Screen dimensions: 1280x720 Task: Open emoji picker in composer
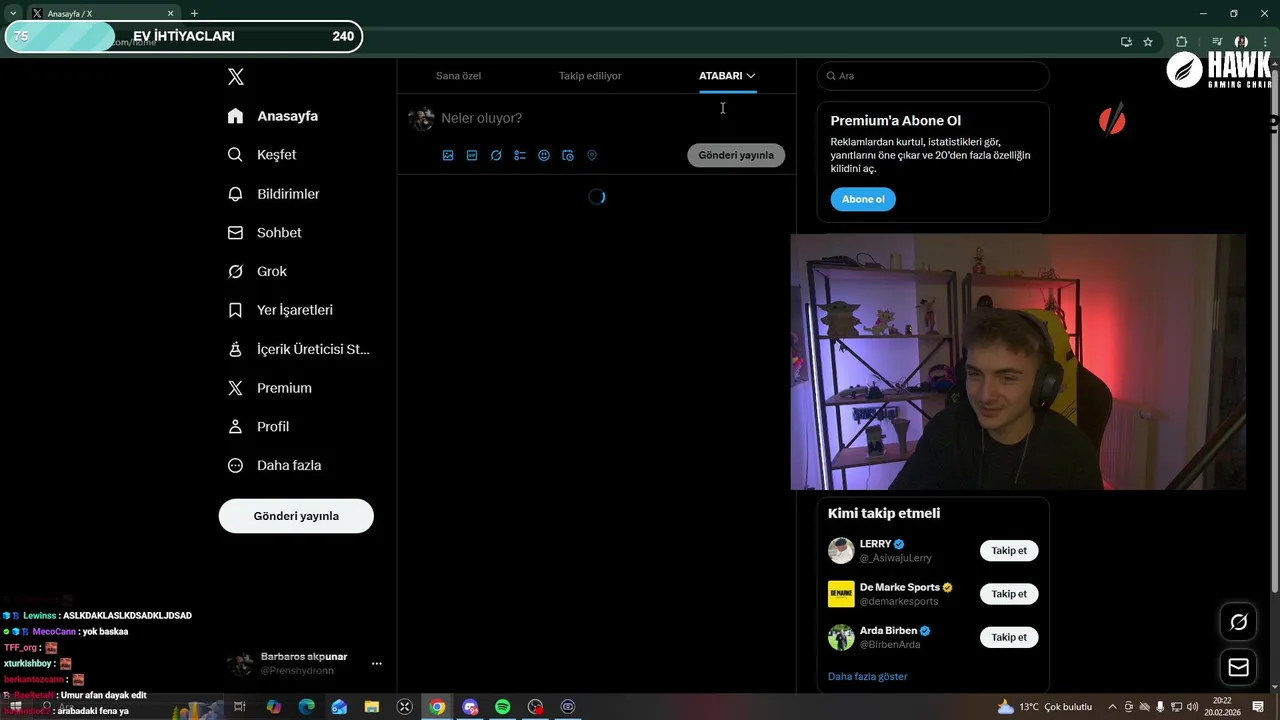[x=544, y=155]
